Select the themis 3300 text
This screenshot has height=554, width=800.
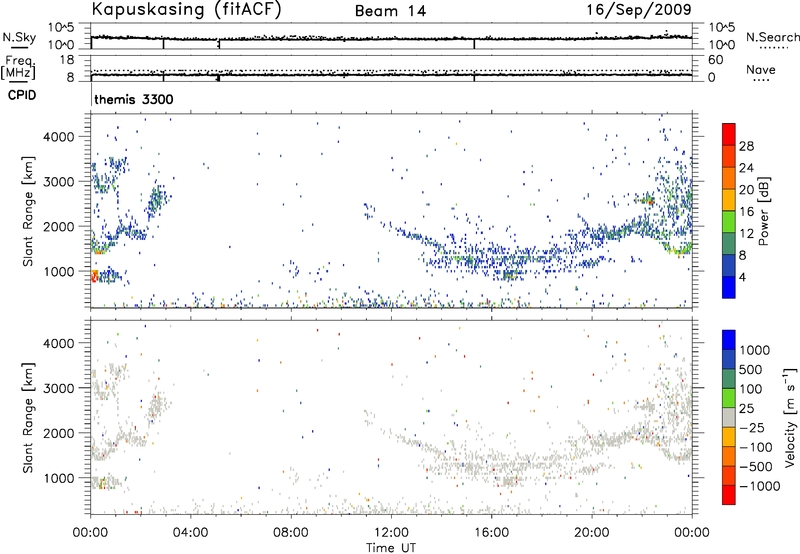pyautogui.click(x=134, y=99)
